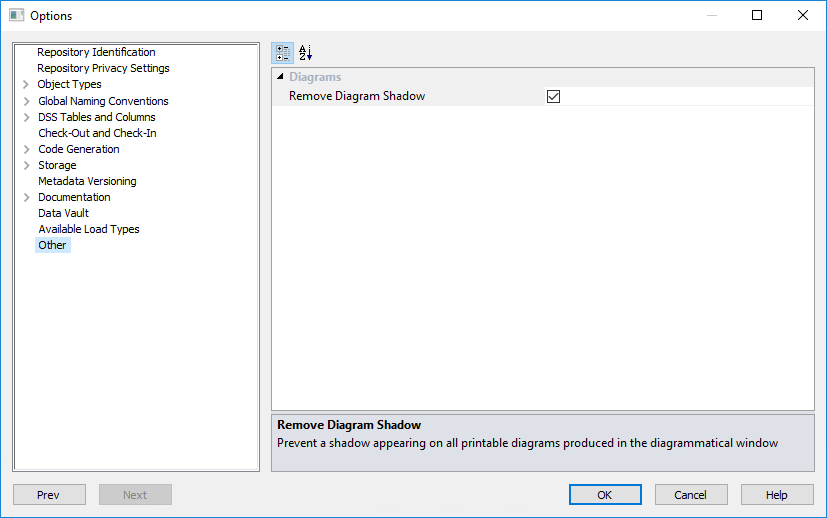Viewport: 827px width, 518px height.
Task: Click the Options window app icon
Action: (16, 16)
